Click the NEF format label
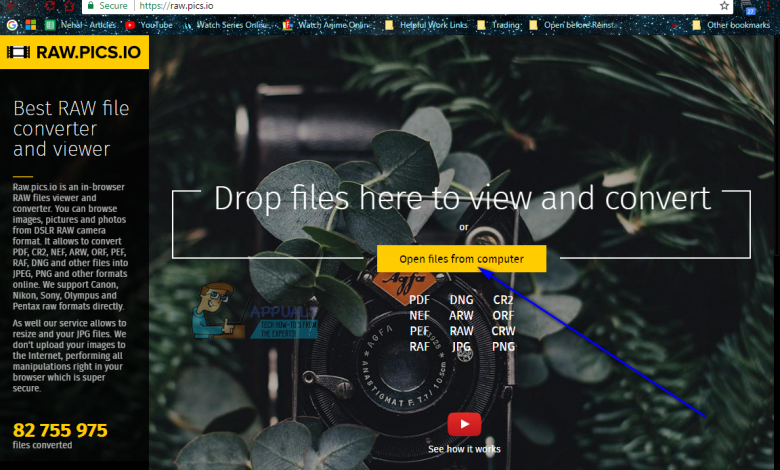Screen dimensions: 780x470 pyautogui.click(x=419, y=315)
